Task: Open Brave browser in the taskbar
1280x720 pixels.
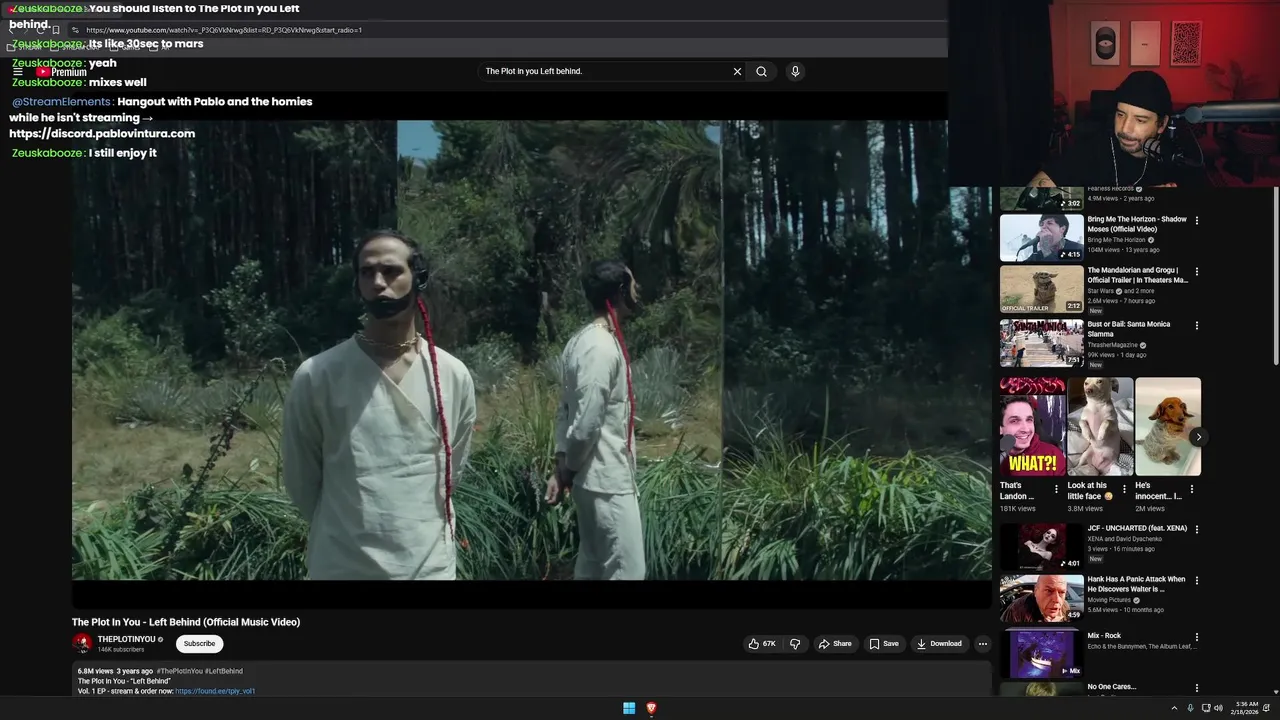Action: 651,708
